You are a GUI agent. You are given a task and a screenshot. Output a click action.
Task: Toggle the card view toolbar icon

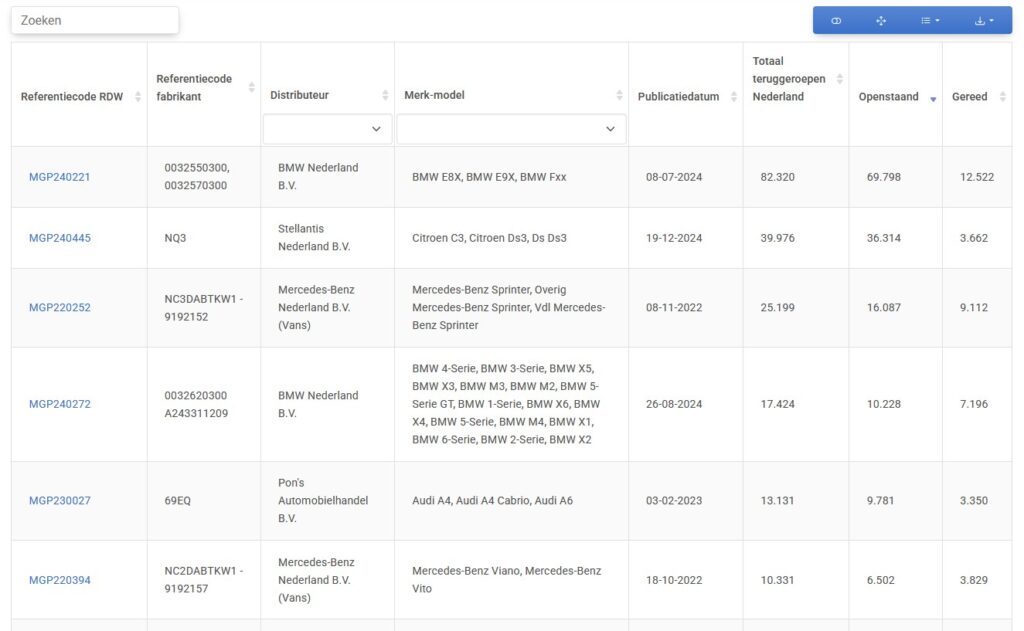point(836,21)
